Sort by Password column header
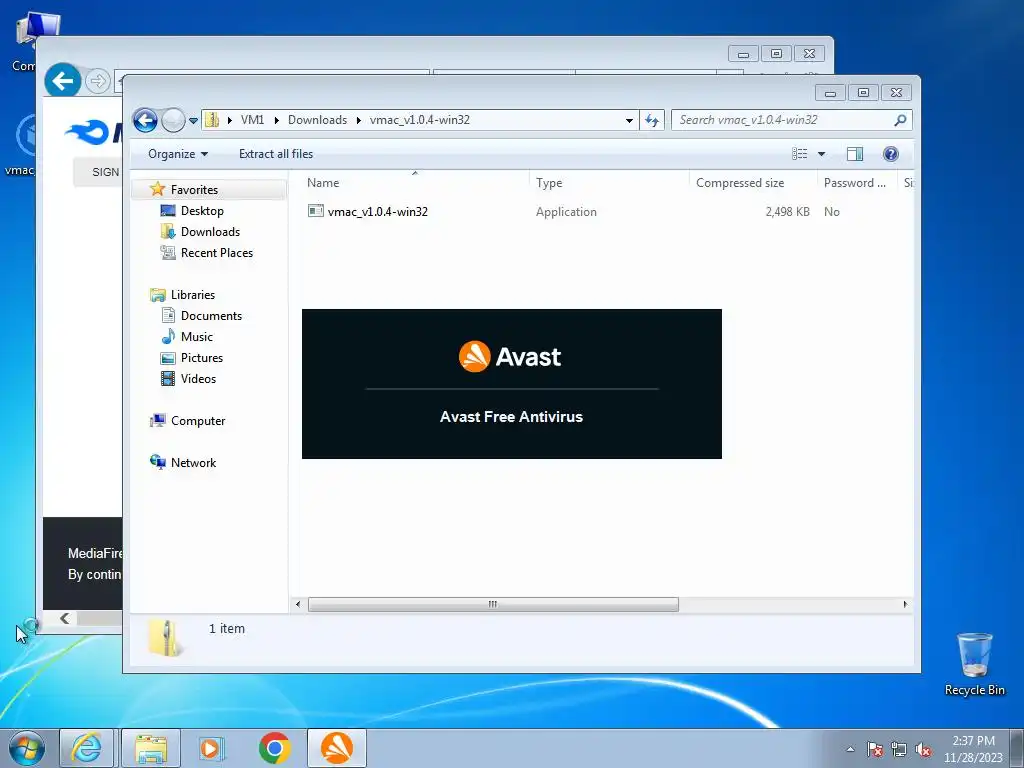The height and width of the screenshot is (768, 1024). [x=857, y=183]
